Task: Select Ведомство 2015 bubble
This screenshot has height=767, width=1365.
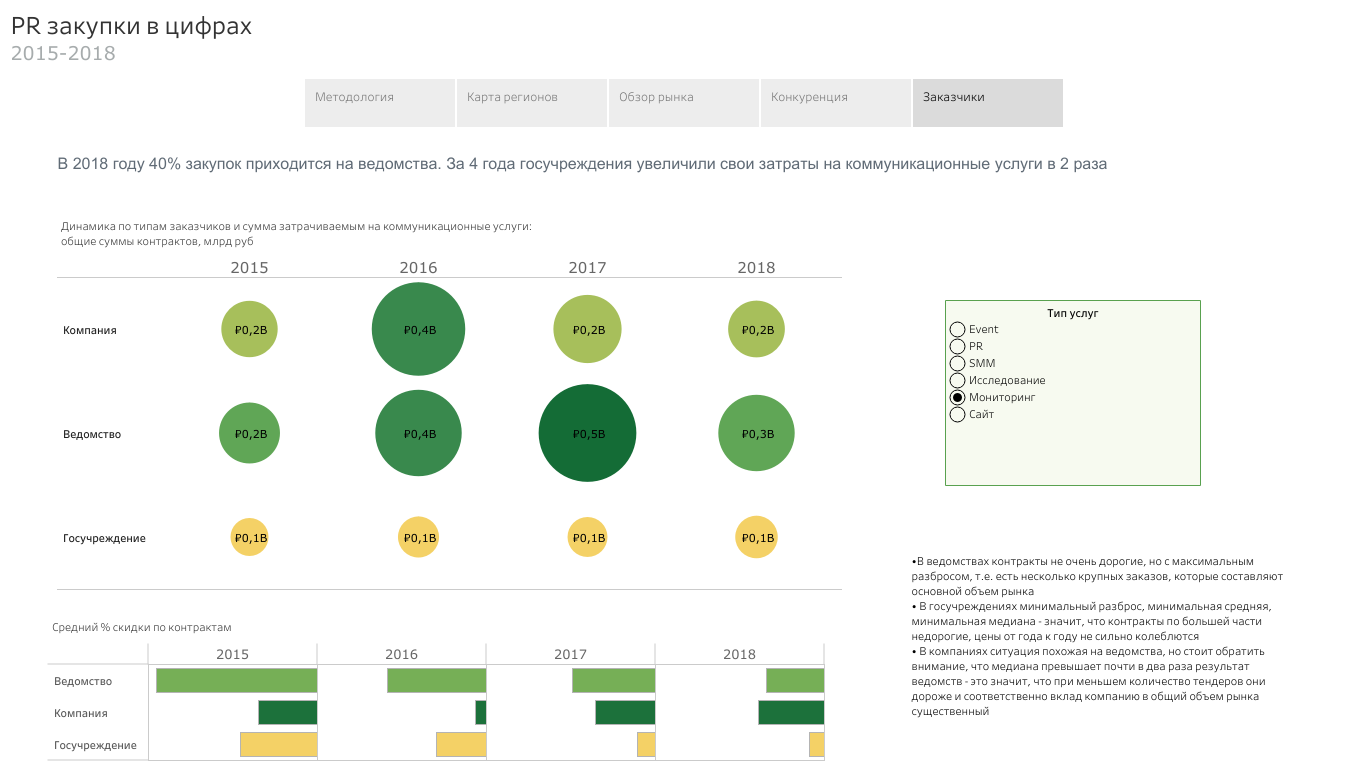Action: (x=249, y=433)
